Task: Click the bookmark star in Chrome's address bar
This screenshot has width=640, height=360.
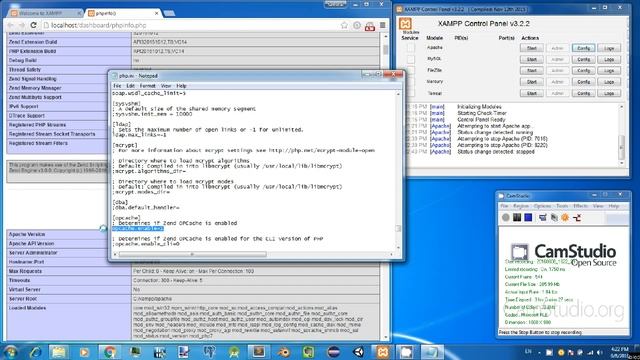Action: click(x=344, y=25)
